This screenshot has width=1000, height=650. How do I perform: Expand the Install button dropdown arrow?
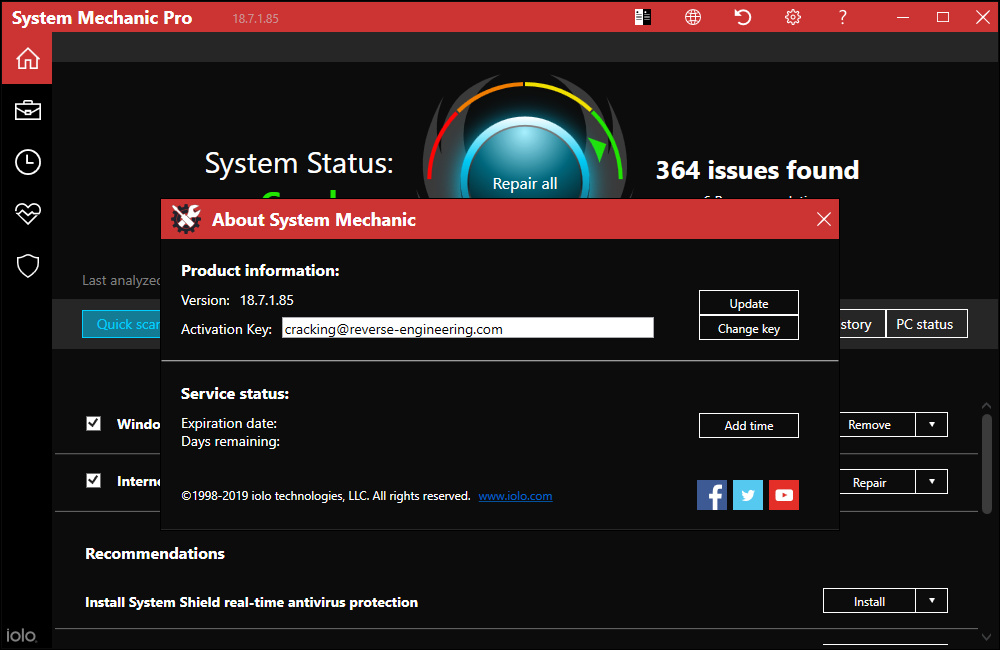(932, 601)
